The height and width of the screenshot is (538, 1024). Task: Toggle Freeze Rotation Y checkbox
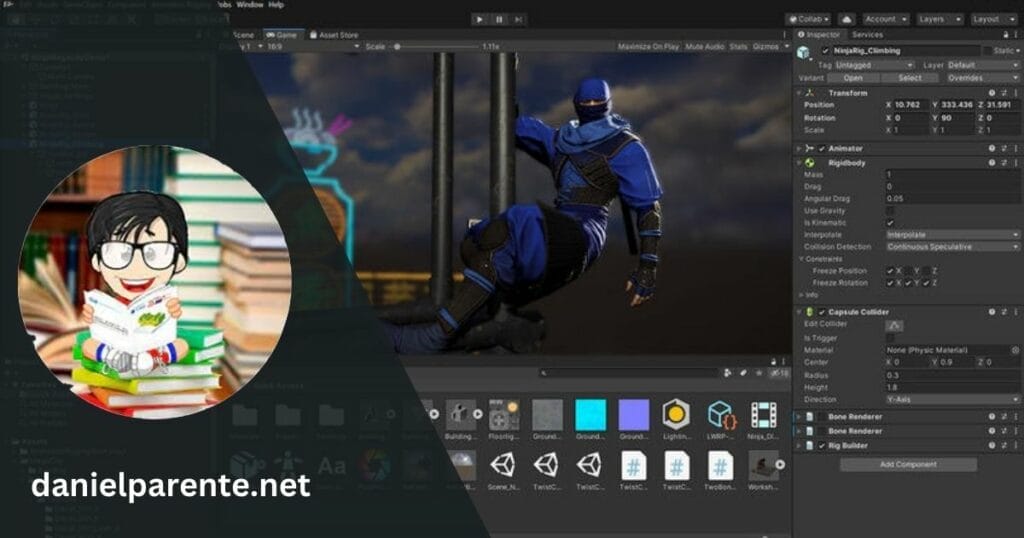pos(908,283)
